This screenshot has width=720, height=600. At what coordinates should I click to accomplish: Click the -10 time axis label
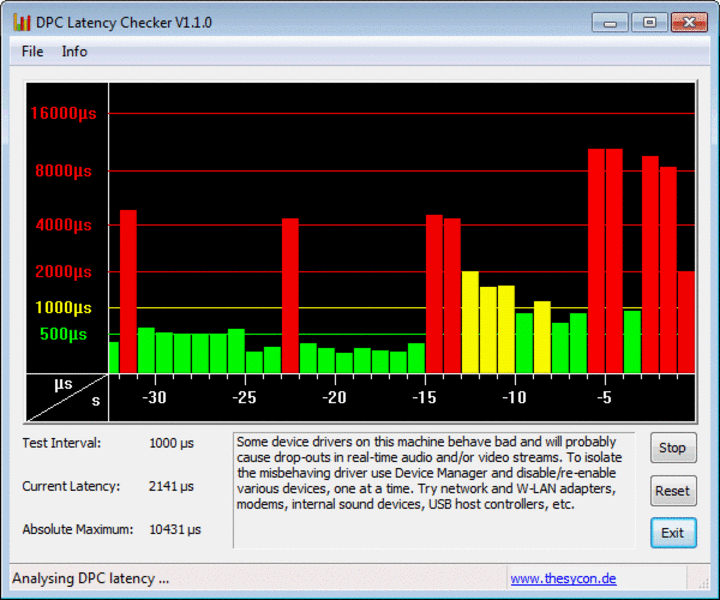[x=514, y=398]
